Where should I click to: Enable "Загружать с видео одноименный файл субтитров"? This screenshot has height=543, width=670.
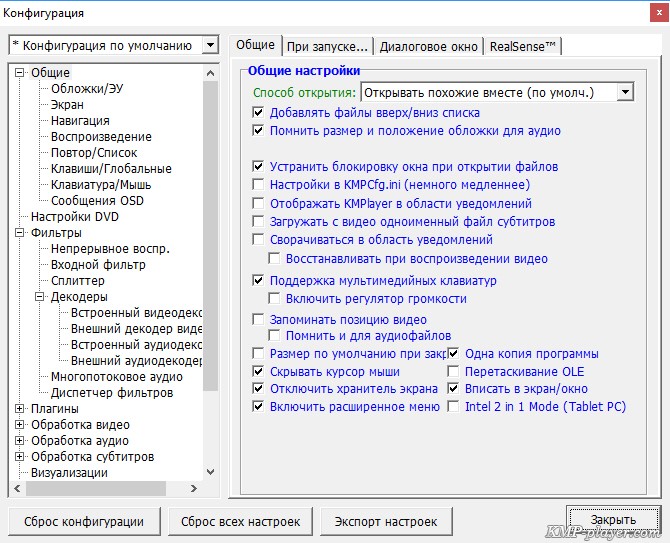[x=258, y=221]
